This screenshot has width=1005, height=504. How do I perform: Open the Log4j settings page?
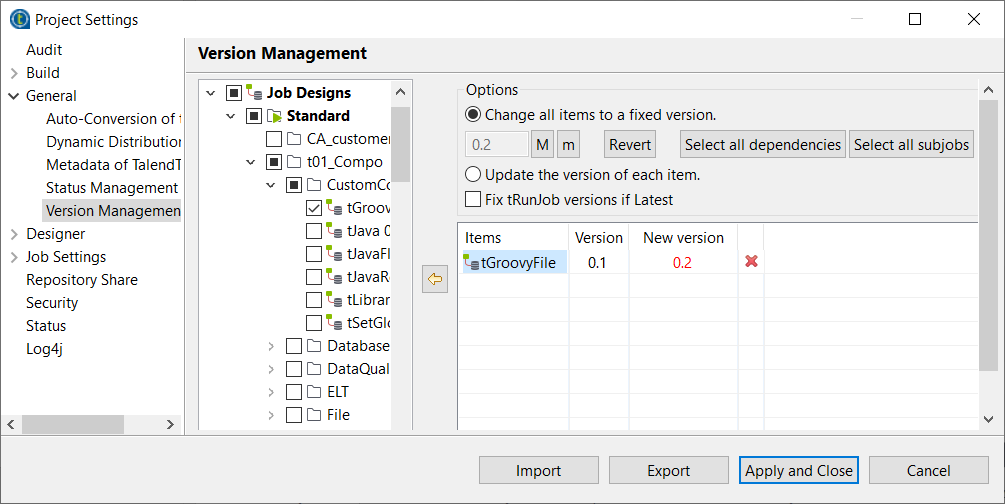coord(45,349)
